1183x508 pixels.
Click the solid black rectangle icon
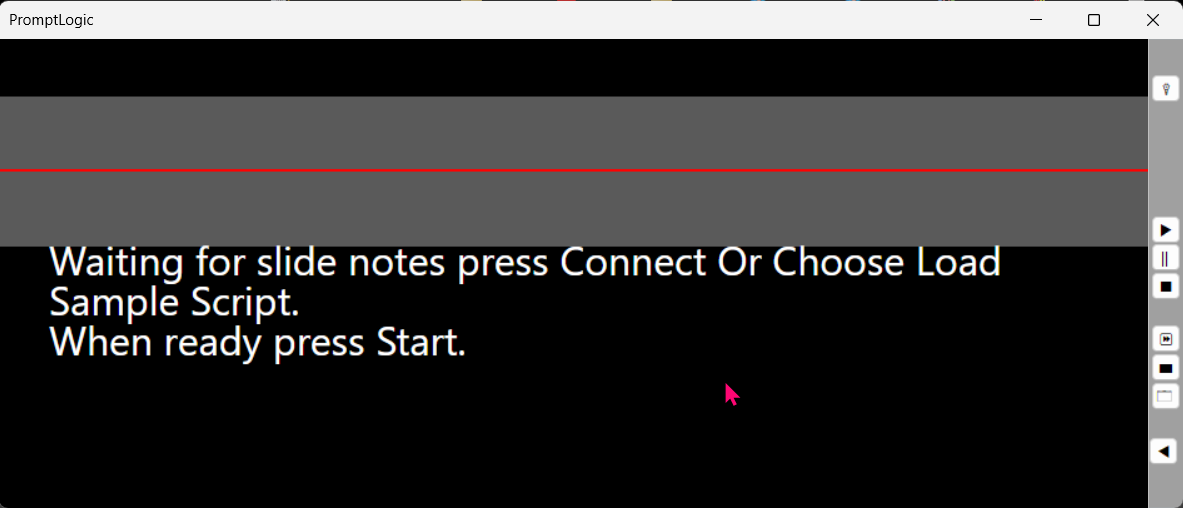pyautogui.click(x=1165, y=368)
